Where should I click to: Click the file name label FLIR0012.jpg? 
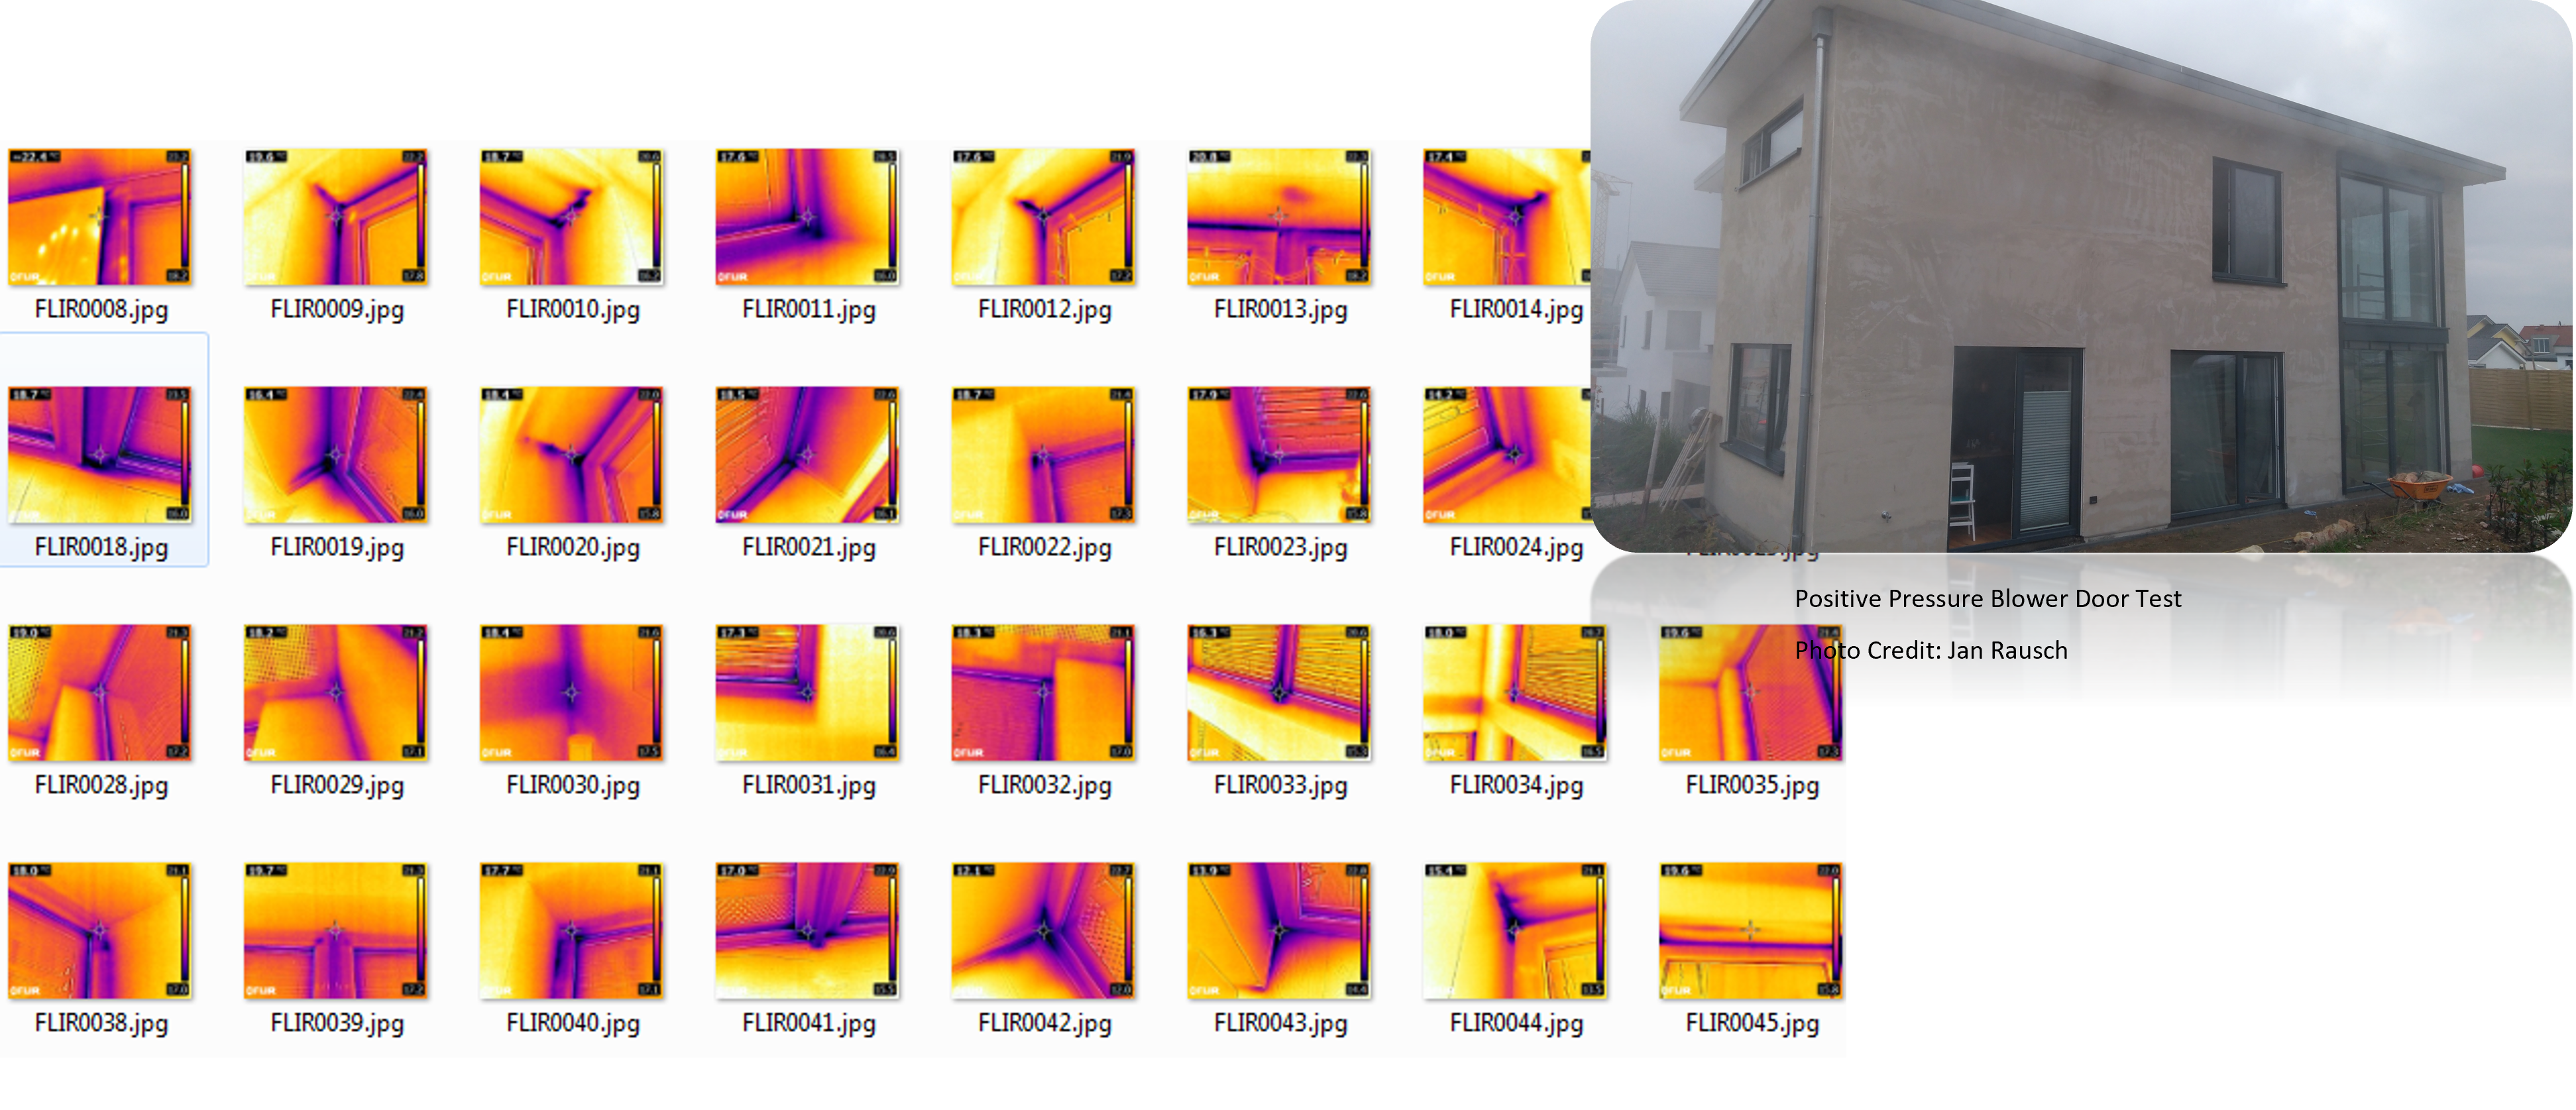1045,310
